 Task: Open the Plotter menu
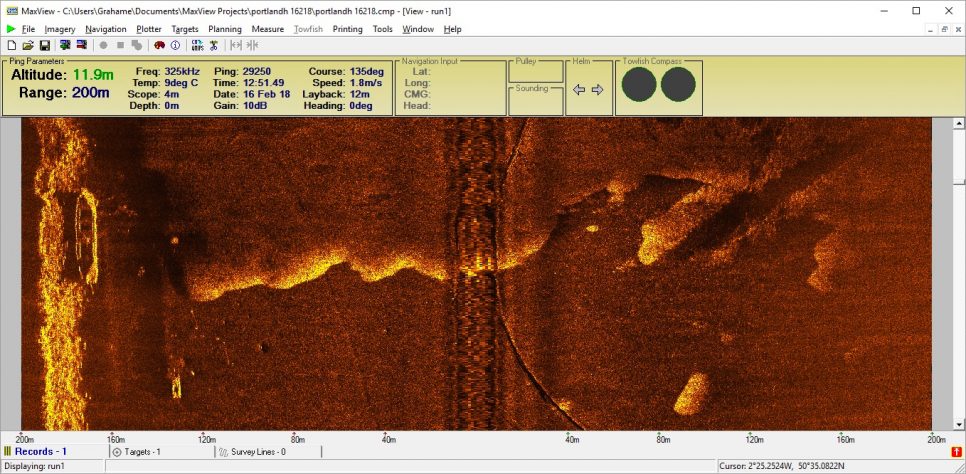(149, 29)
